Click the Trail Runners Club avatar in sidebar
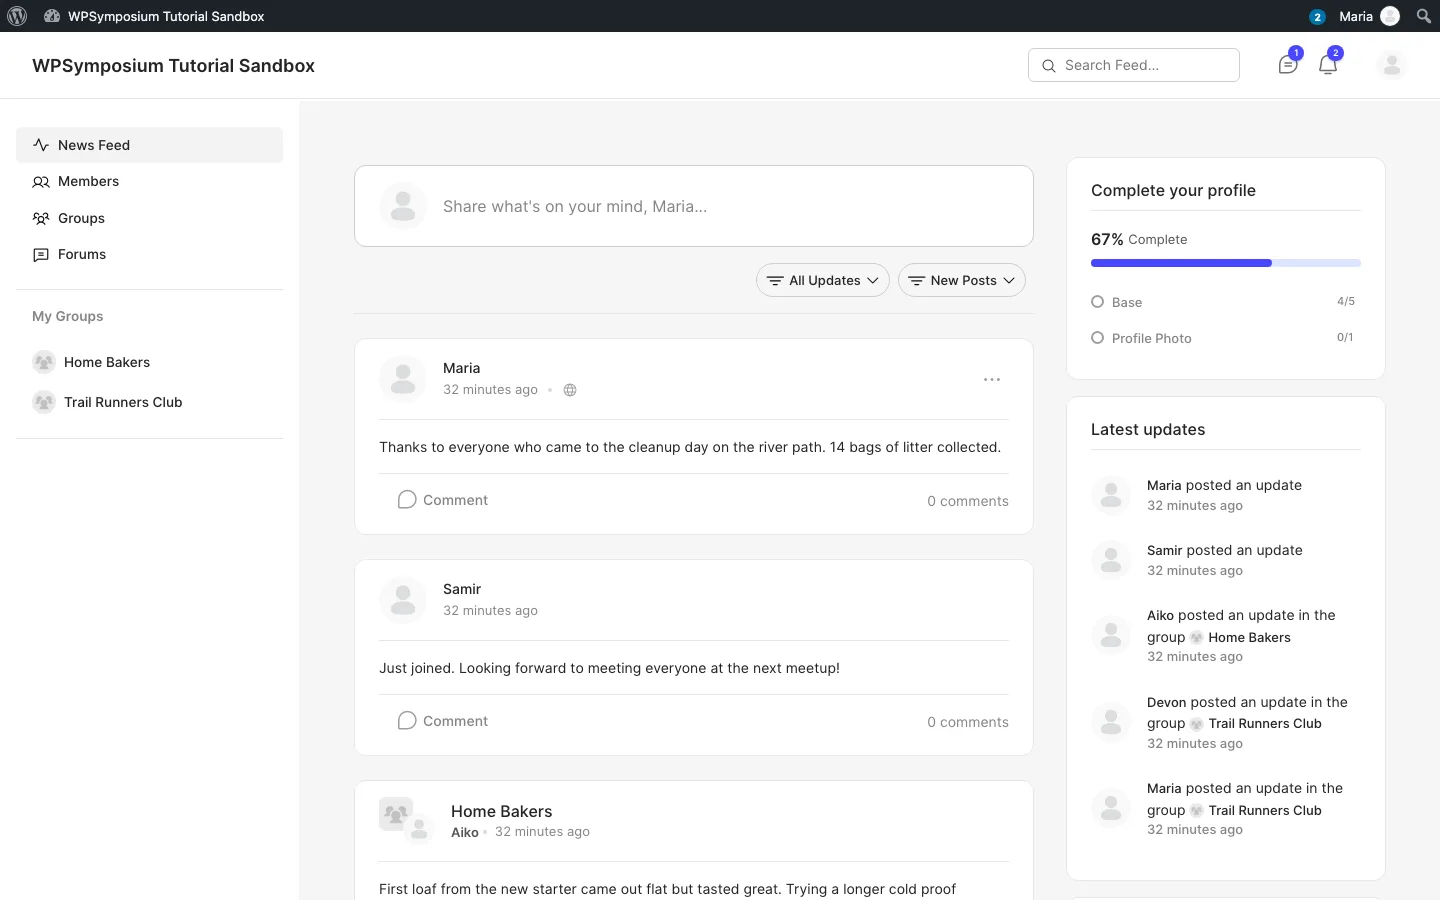Image resolution: width=1440 pixels, height=900 pixels. coord(44,402)
